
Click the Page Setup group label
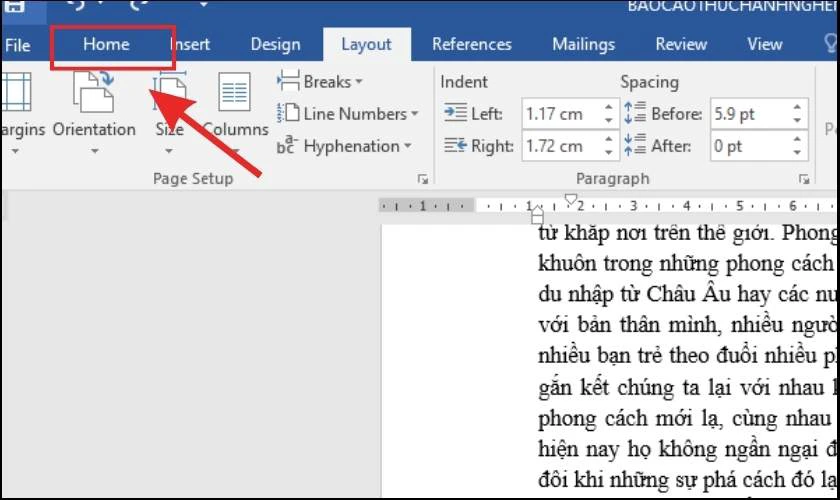(193, 178)
